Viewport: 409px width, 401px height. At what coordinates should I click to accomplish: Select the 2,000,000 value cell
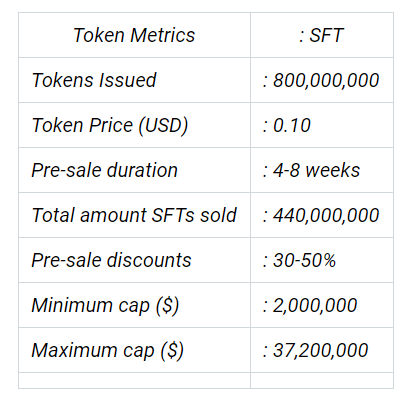[x=322, y=305]
